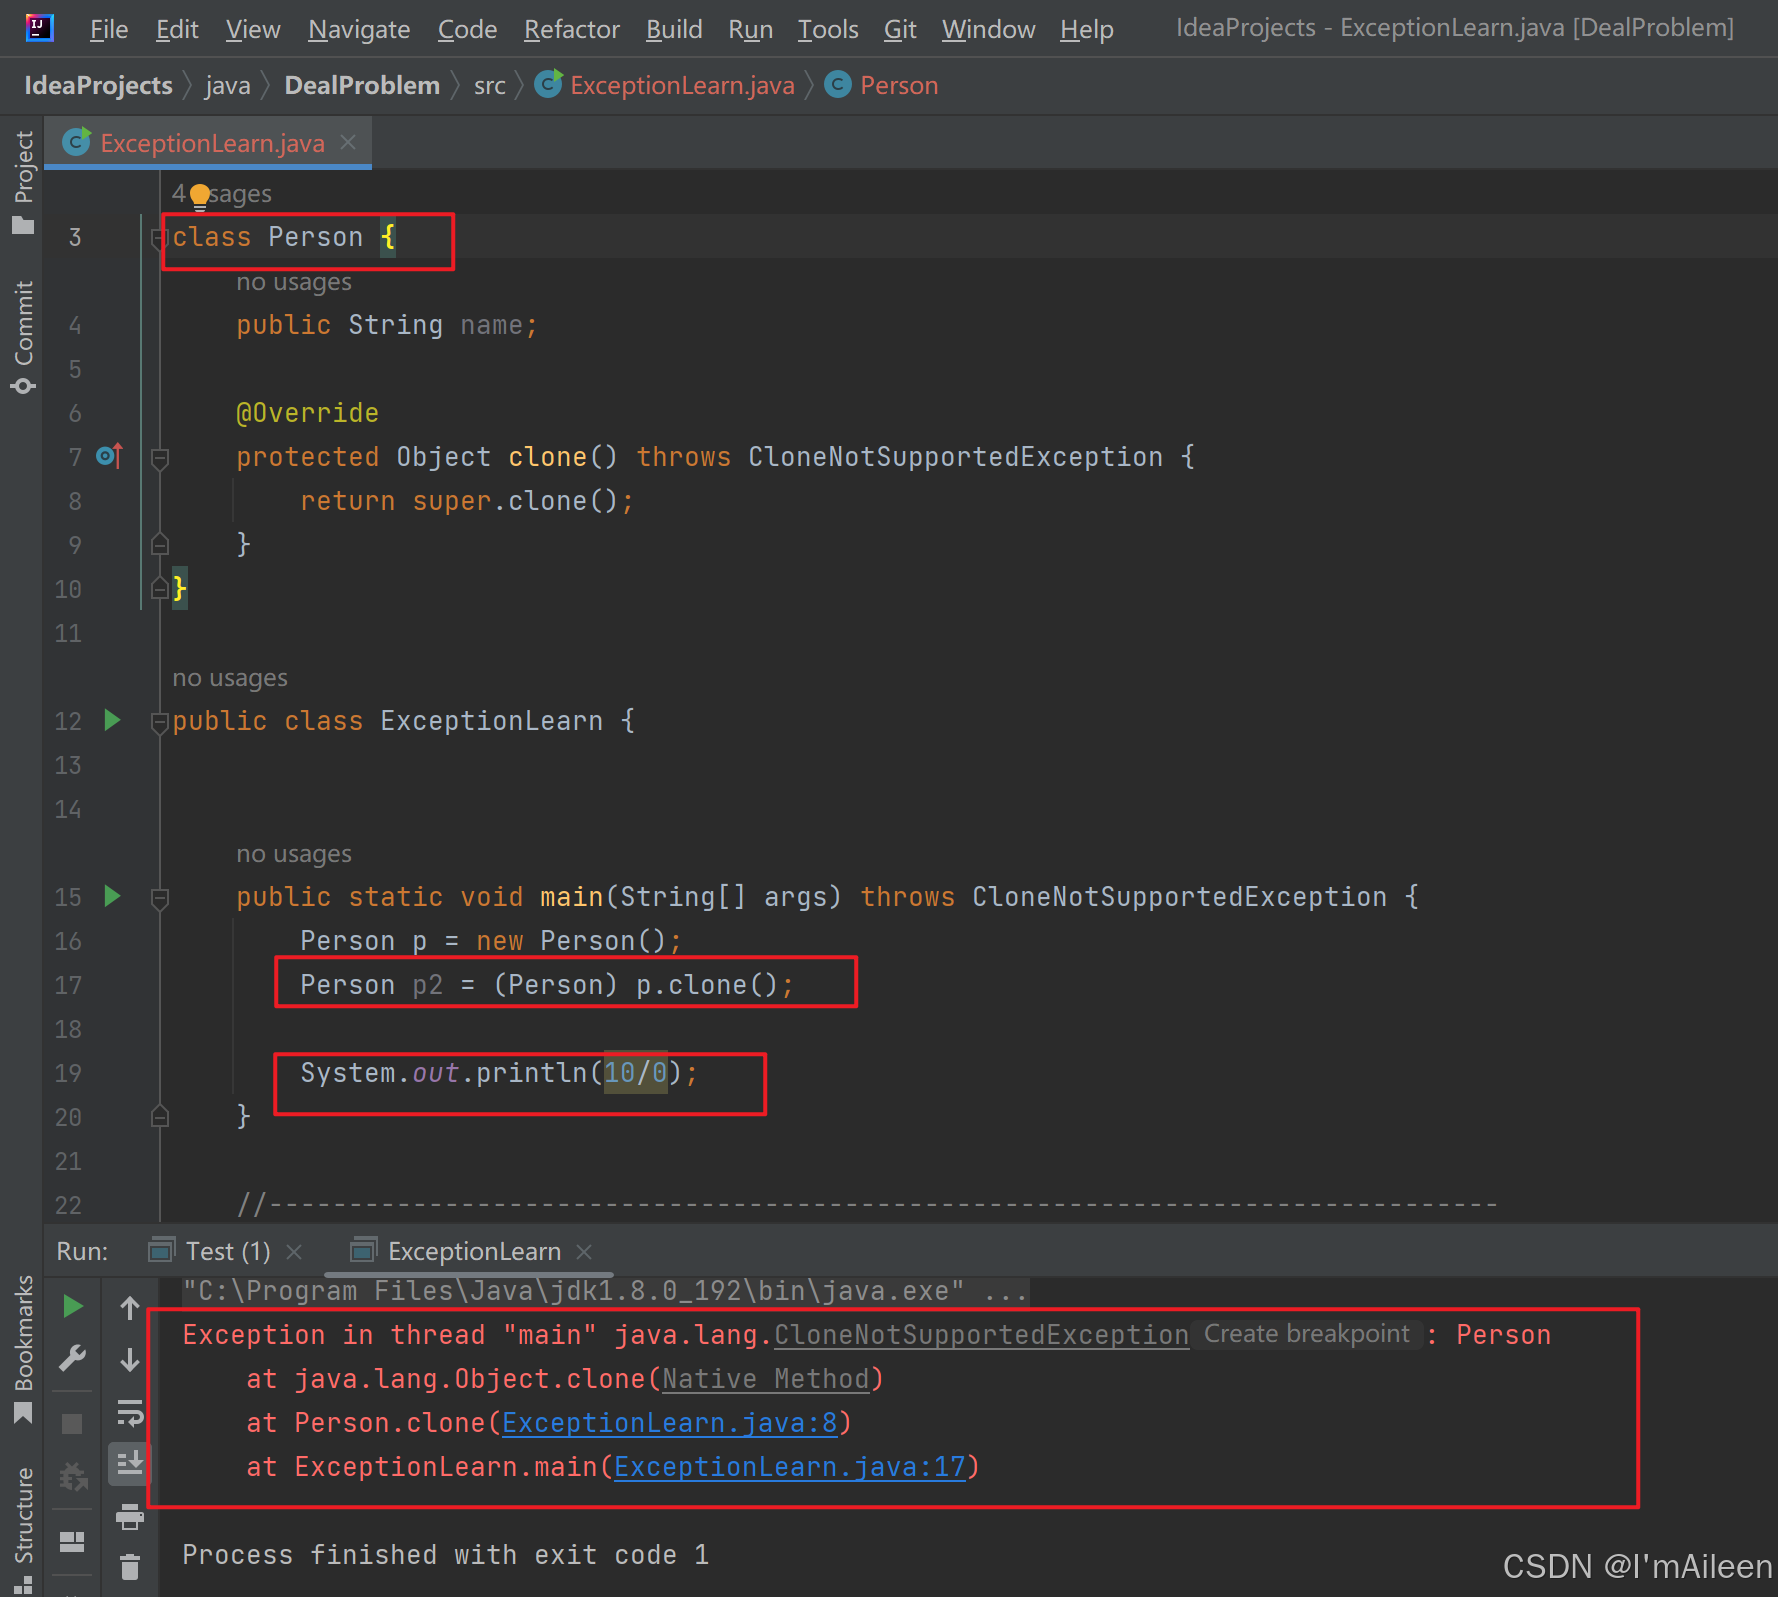Switch to Test (1) run tab
The height and width of the screenshot is (1597, 1778).
227,1251
